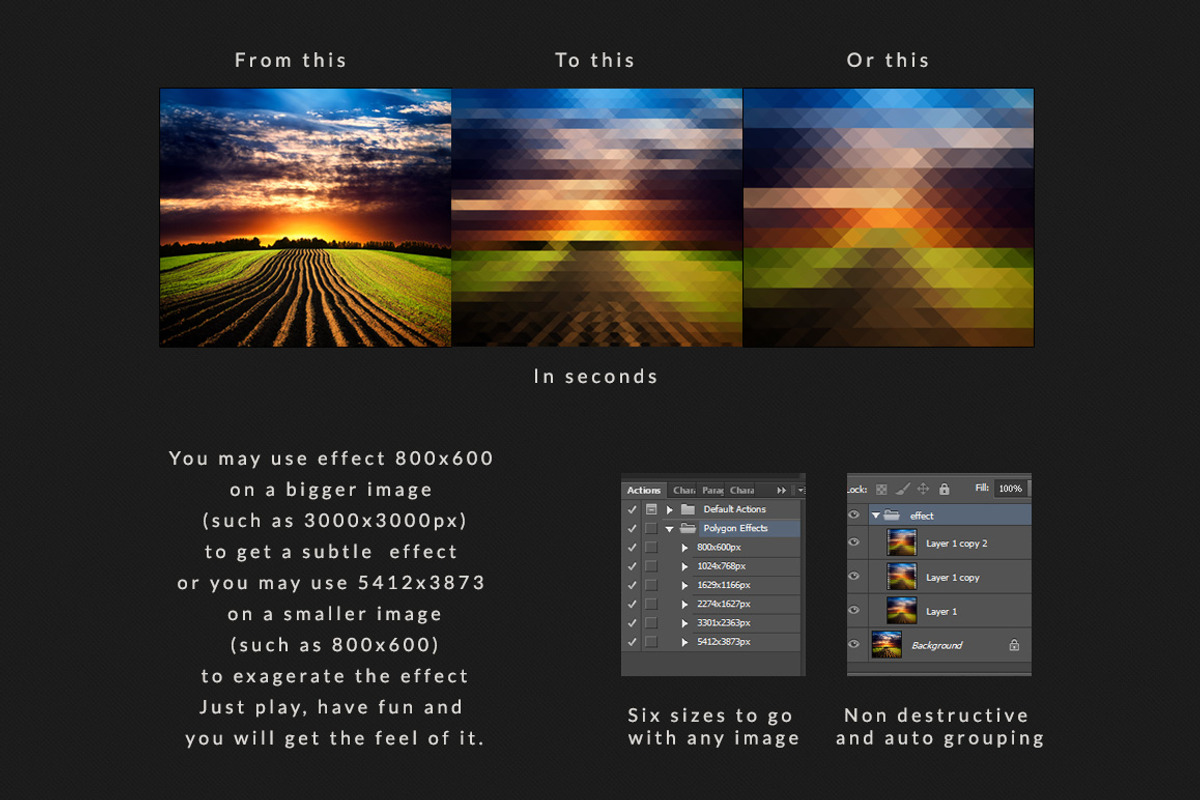The width and height of the screenshot is (1200, 800).
Task: Select the Layer 1 thumbnail
Action: point(902,610)
